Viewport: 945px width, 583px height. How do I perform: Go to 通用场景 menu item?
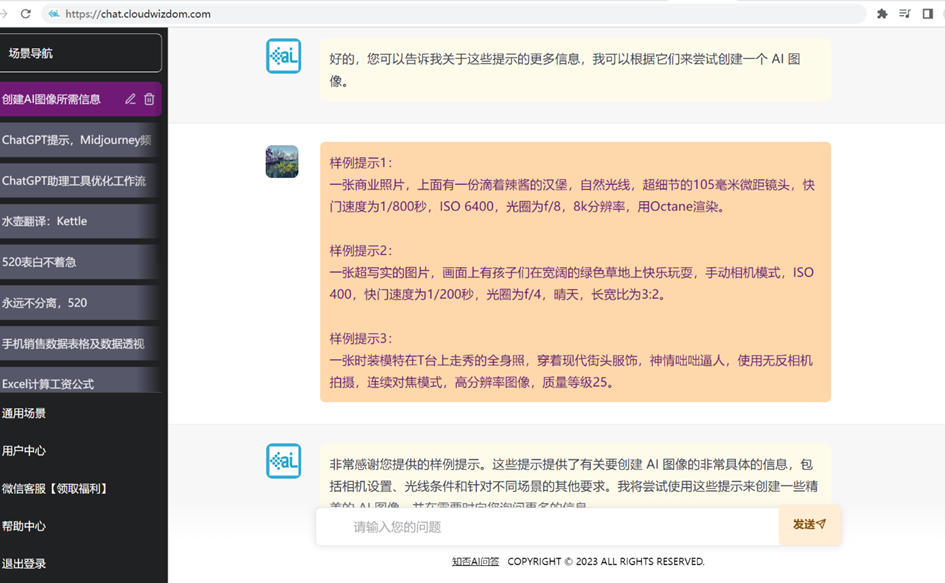pos(24,413)
